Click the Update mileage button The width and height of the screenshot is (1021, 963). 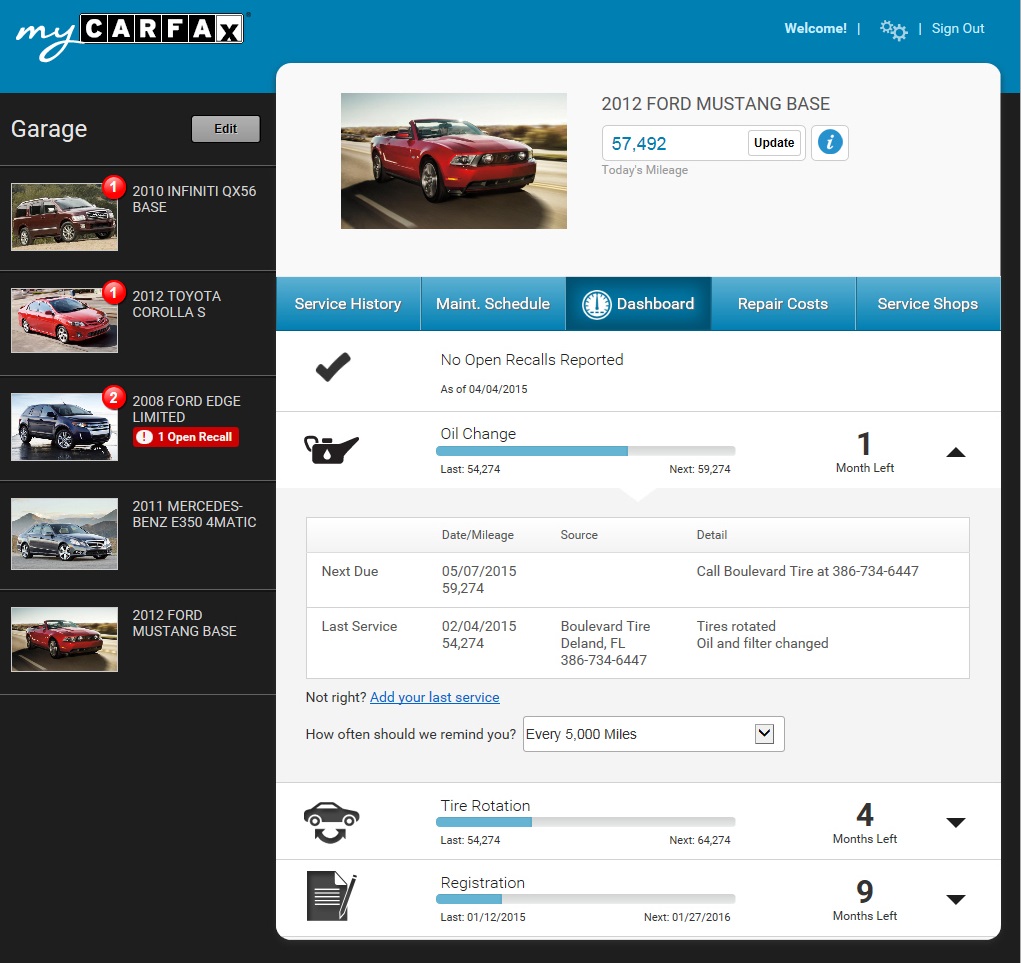coord(774,143)
